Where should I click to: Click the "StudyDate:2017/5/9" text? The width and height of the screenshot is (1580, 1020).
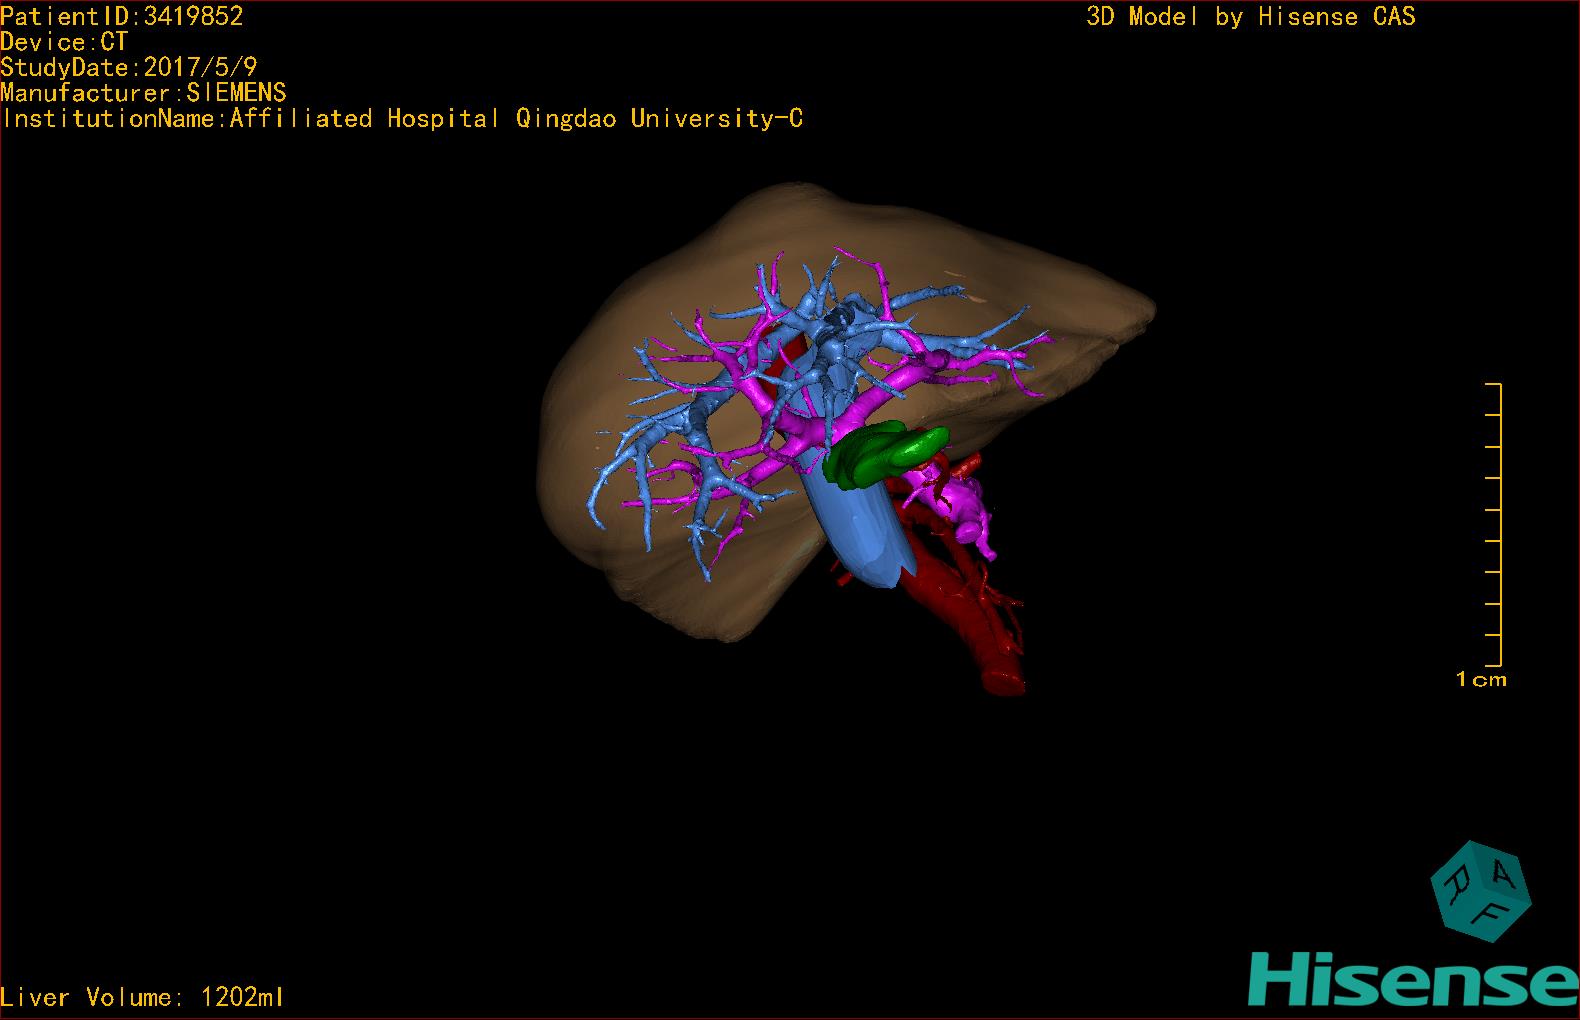(129, 67)
